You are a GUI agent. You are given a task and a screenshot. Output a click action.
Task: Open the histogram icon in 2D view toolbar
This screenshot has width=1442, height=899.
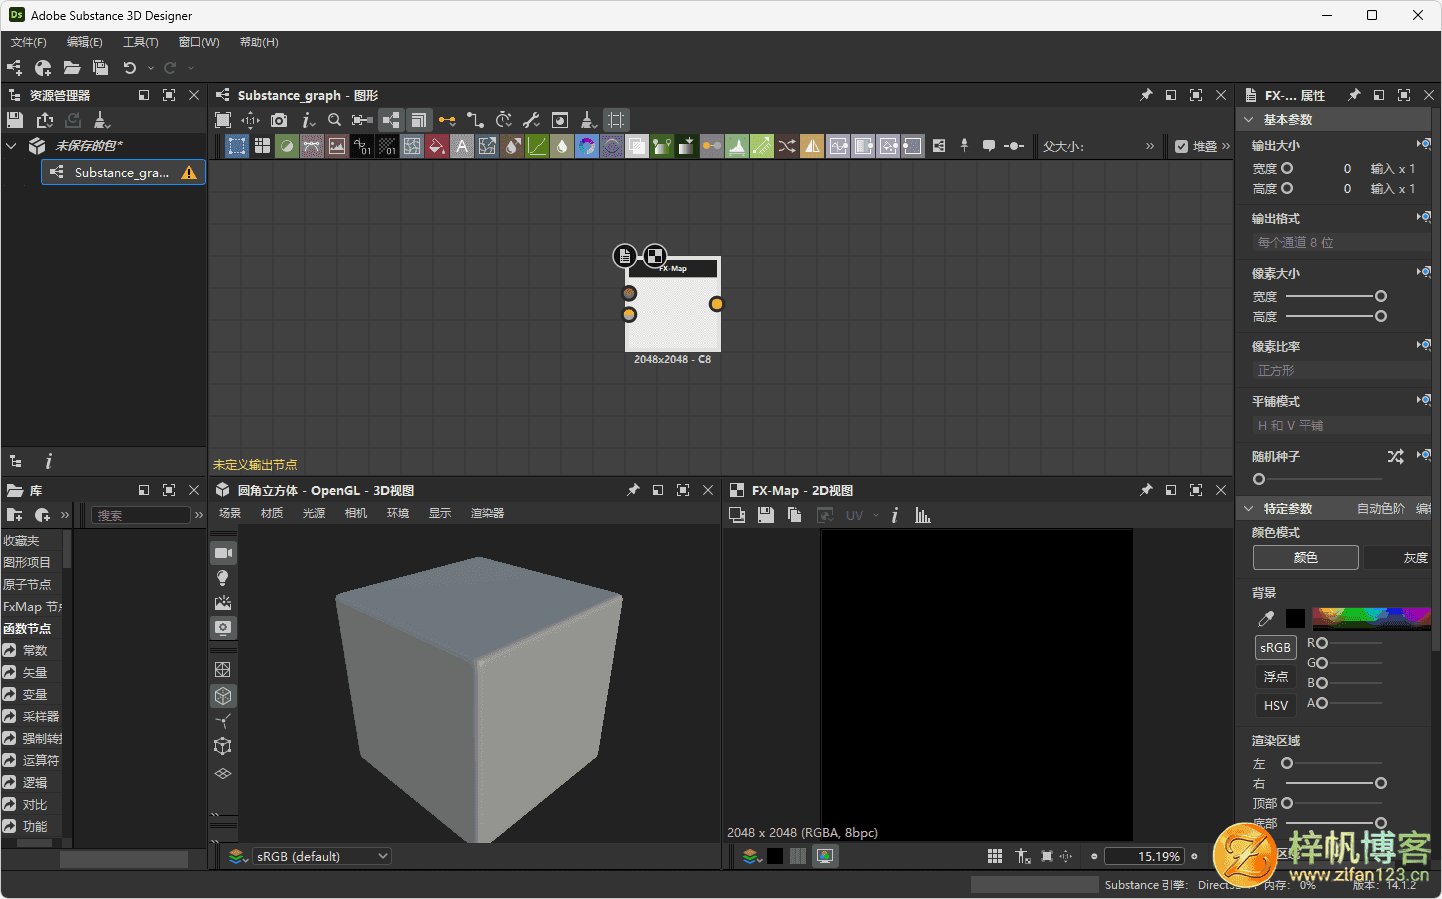click(922, 515)
